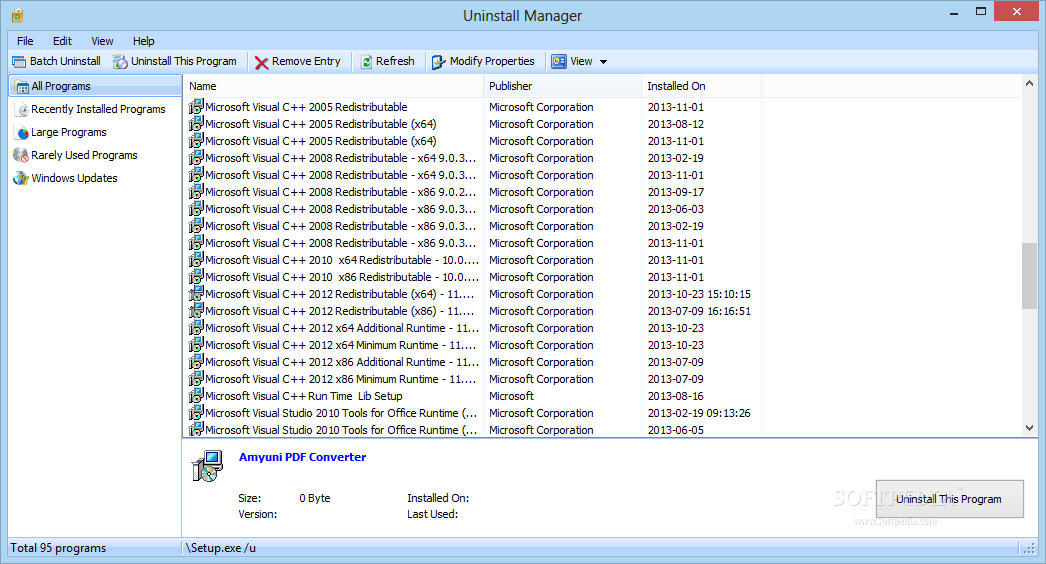Select Visual C++ 2012 x64 Additional Runtime row
This screenshot has width=1046, height=564.
click(x=471, y=328)
